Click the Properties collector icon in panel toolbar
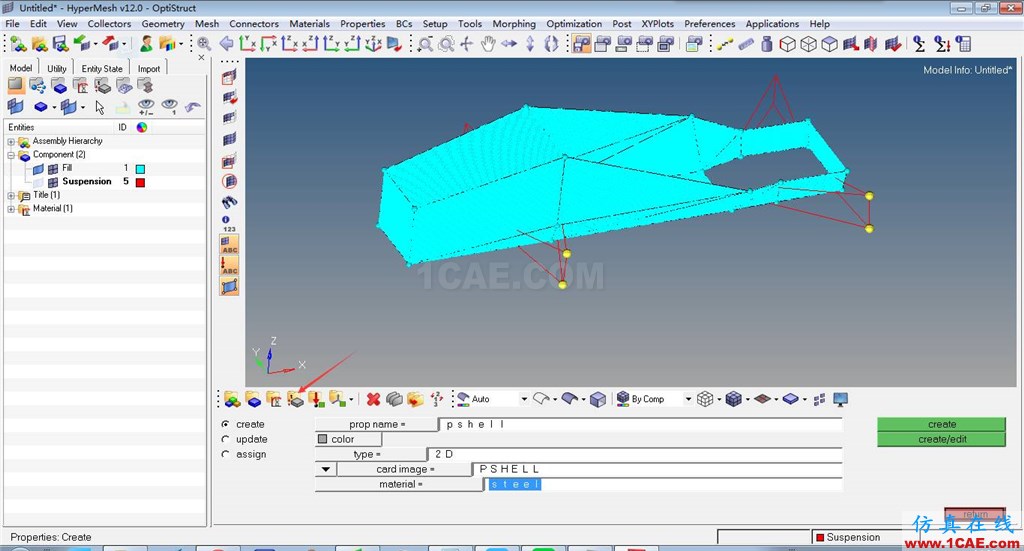 [295, 399]
